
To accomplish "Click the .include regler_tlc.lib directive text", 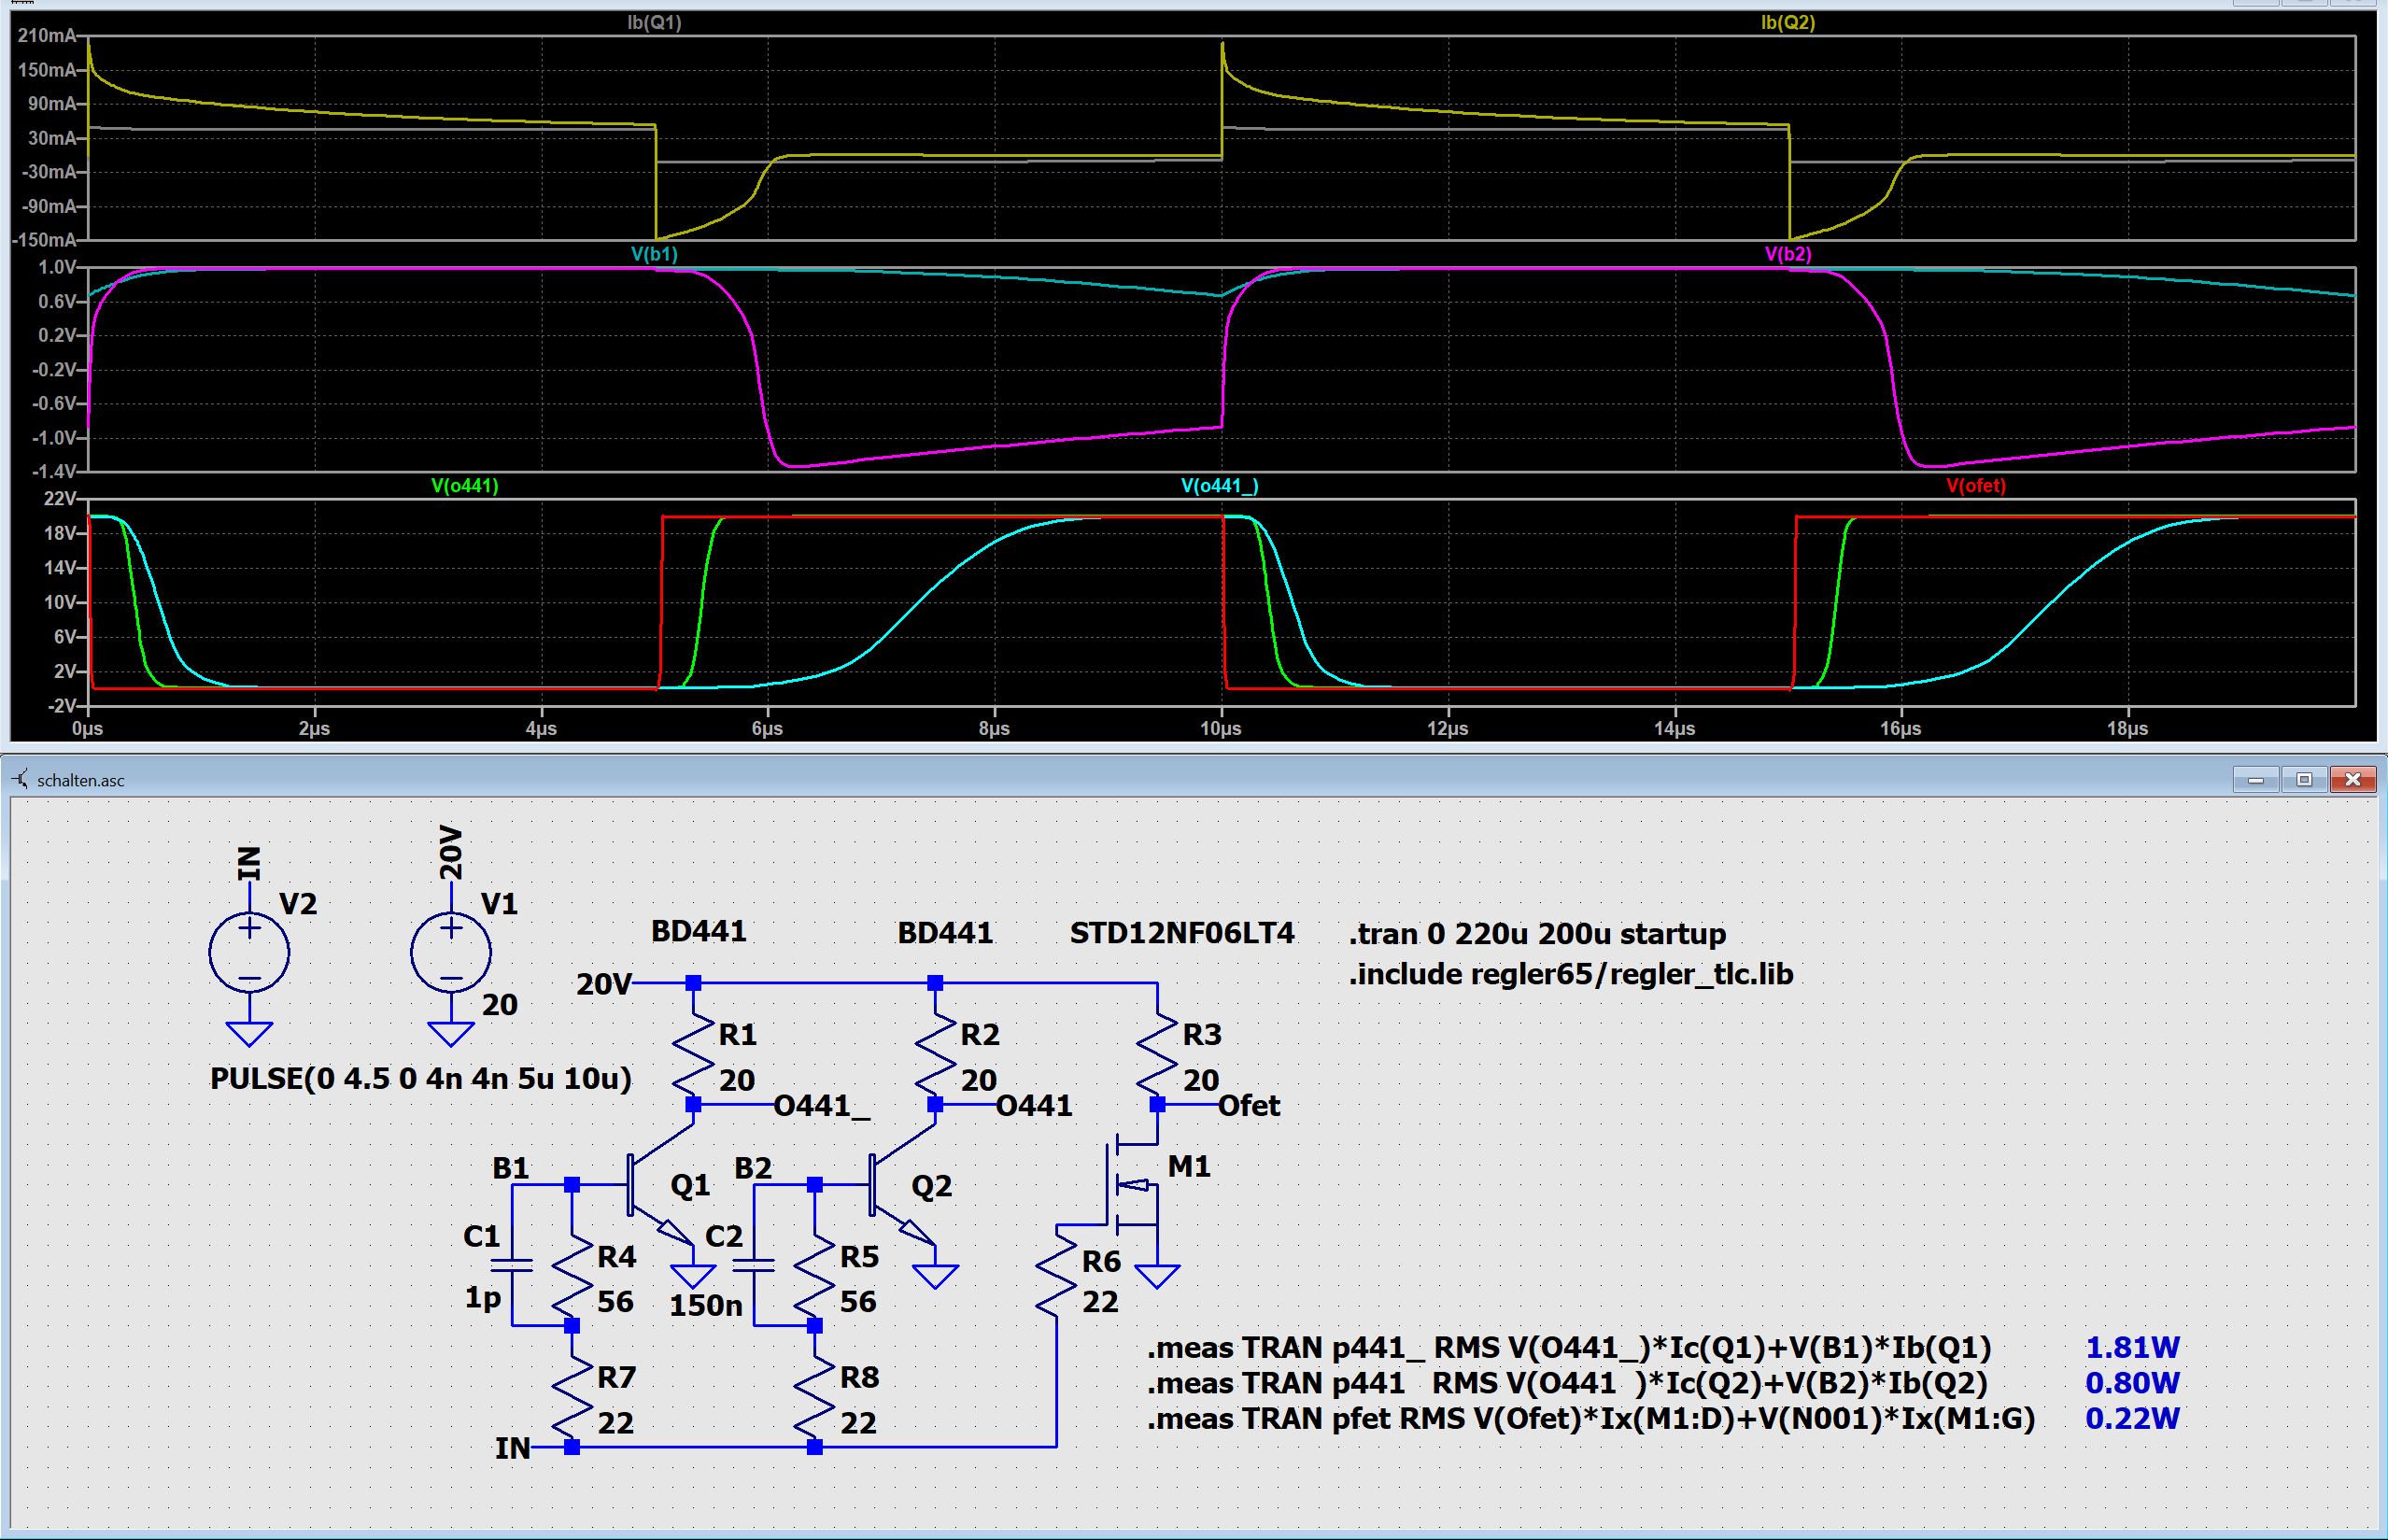I will 1570,974.
